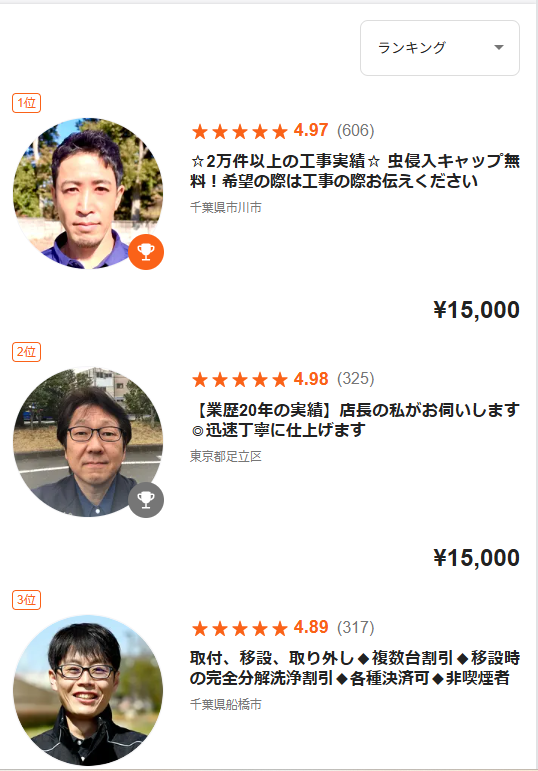This screenshot has height=771, width=538.
Task: Click the 4.89 star rating
Action: click(260, 627)
